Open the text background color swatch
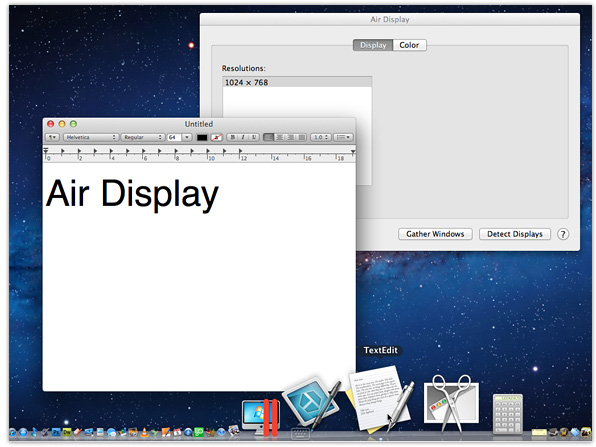Image resolution: width=596 pixels, height=447 pixels. [217, 138]
